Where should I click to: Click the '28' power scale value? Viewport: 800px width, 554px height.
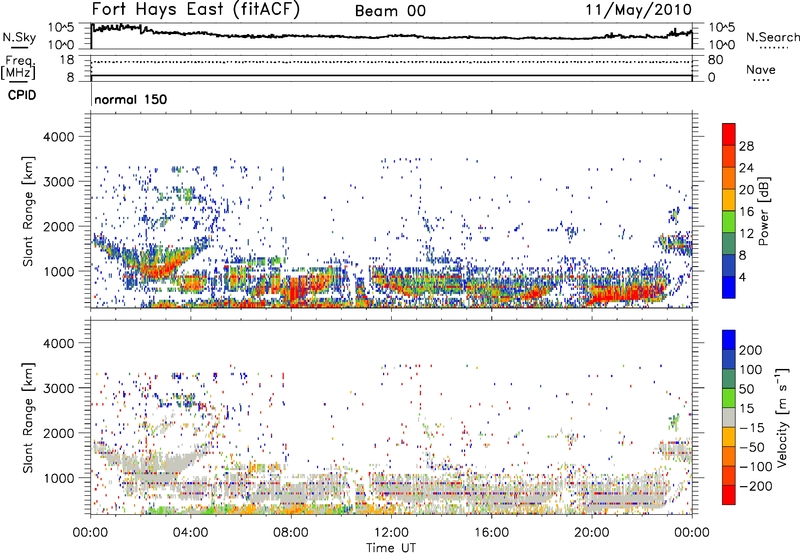click(746, 146)
